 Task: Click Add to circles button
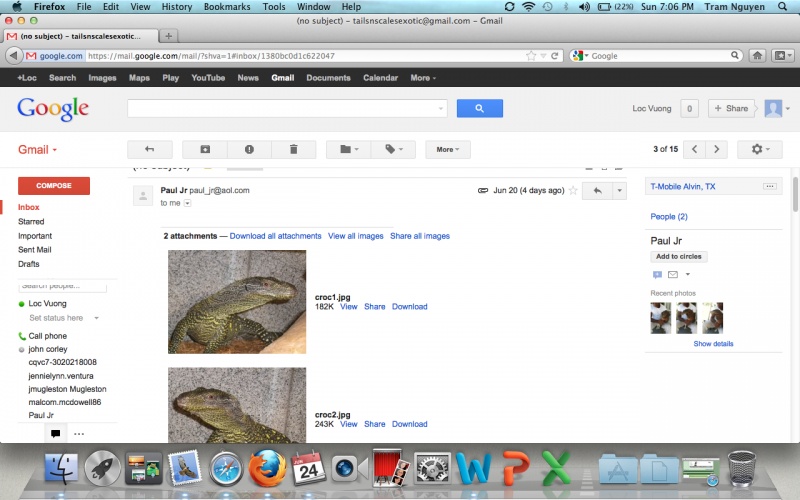(x=679, y=257)
